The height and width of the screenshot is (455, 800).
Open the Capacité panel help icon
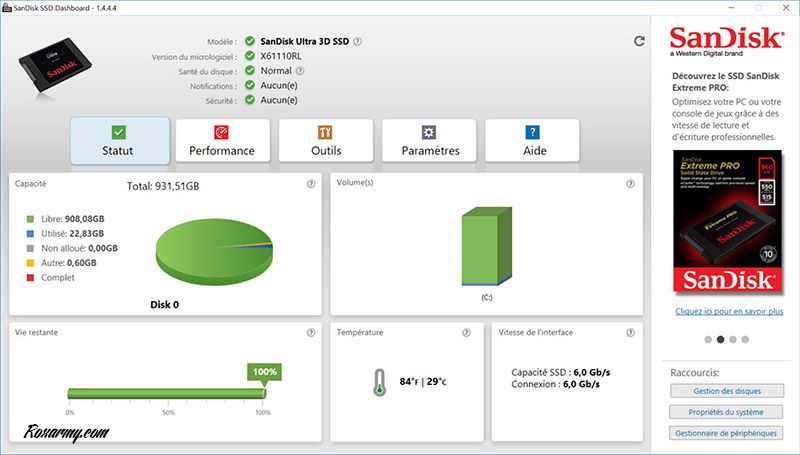click(x=311, y=184)
